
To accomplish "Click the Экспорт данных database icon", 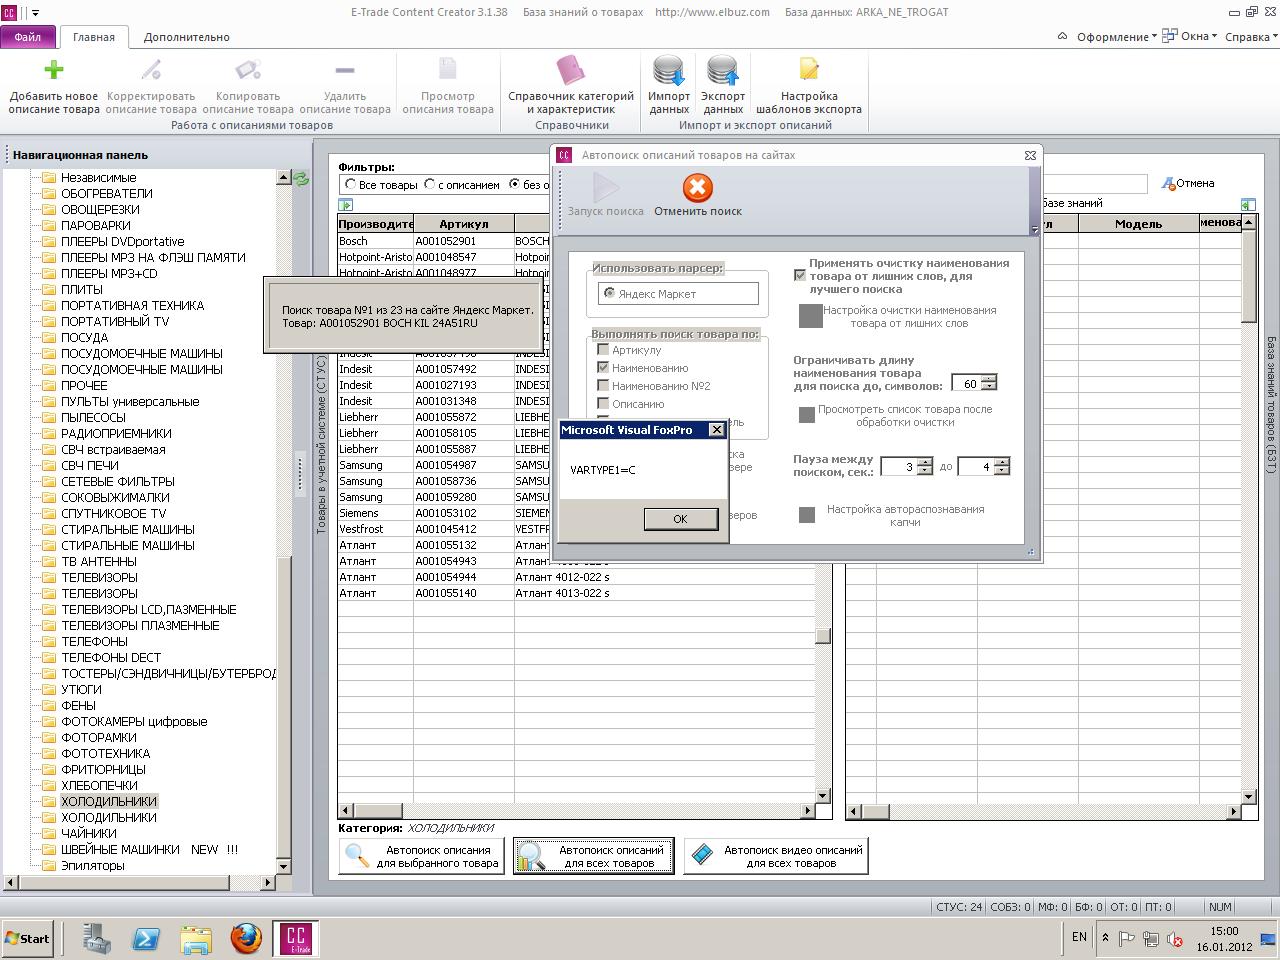I will pyautogui.click(x=723, y=70).
